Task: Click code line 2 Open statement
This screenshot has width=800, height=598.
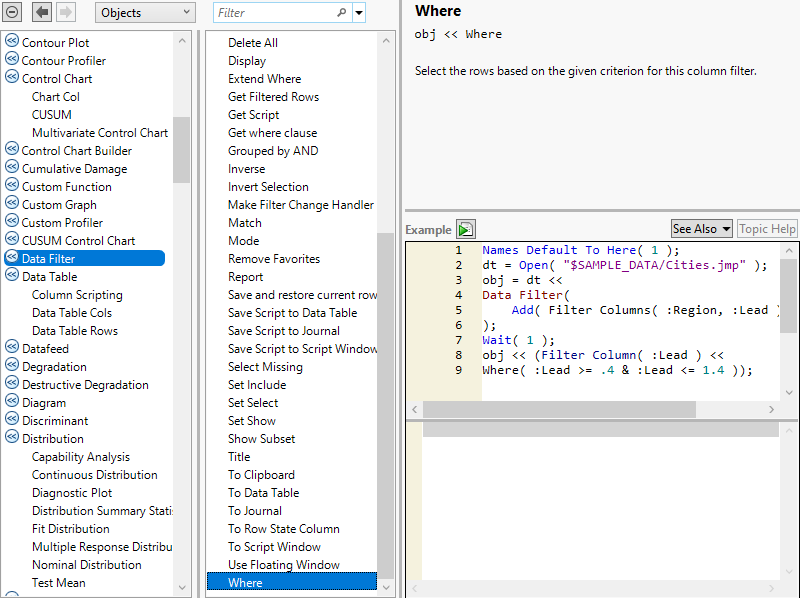Action: (625, 265)
